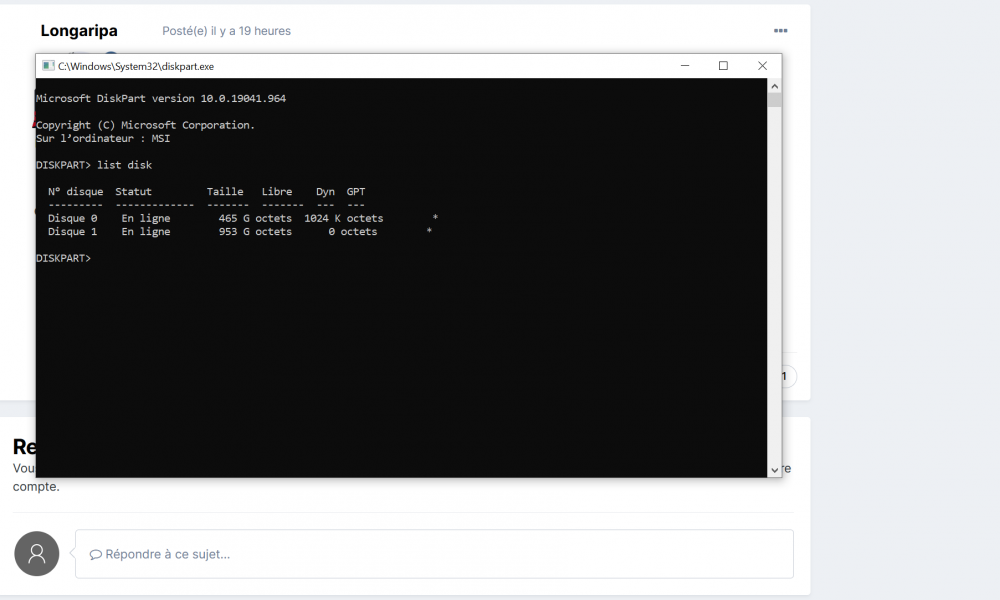Click the console scrollbar up arrow
The height and width of the screenshot is (600, 1000).
point(774,86)
